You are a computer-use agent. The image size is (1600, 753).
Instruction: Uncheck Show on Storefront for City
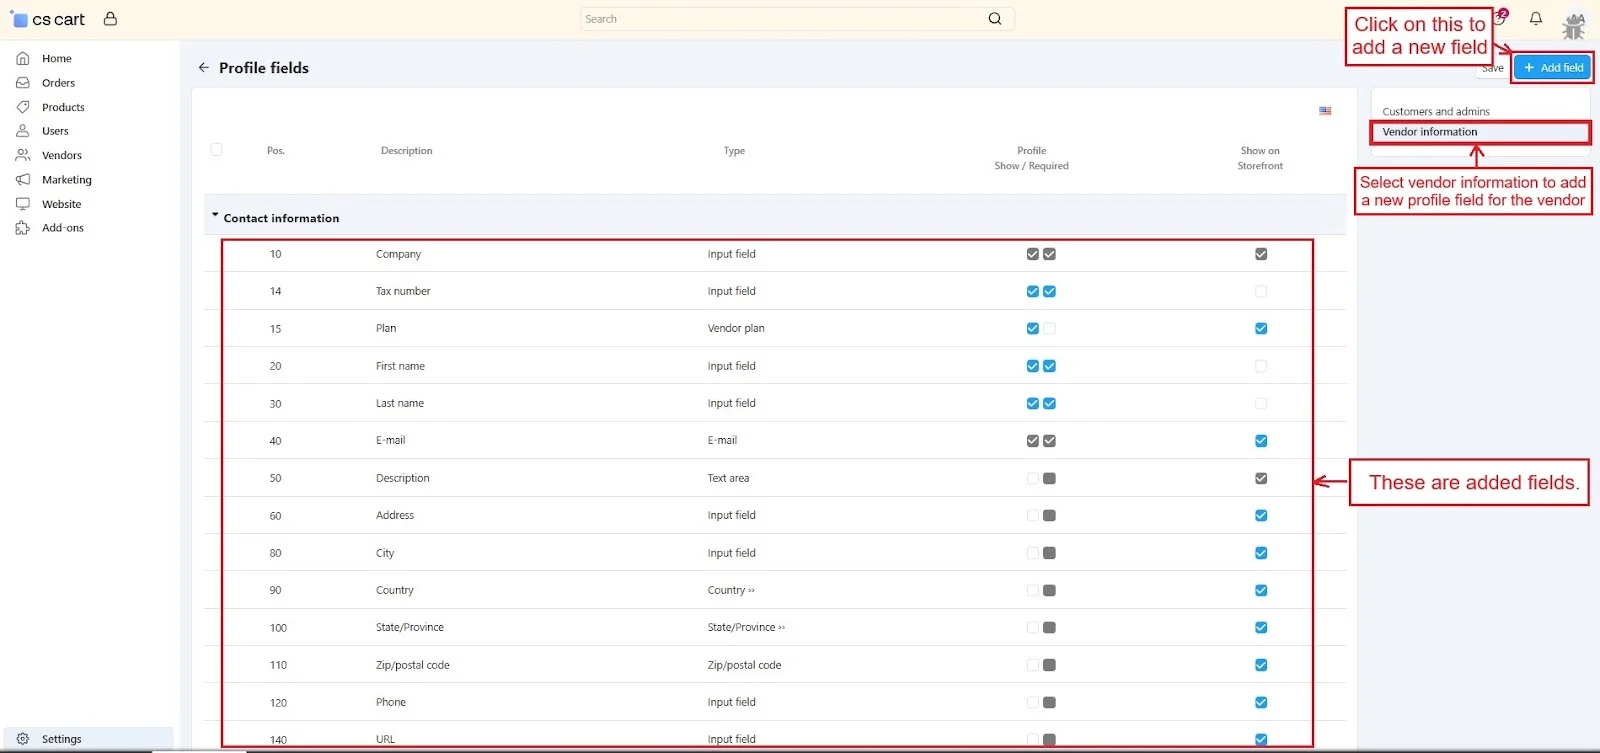click(1261, 553)
